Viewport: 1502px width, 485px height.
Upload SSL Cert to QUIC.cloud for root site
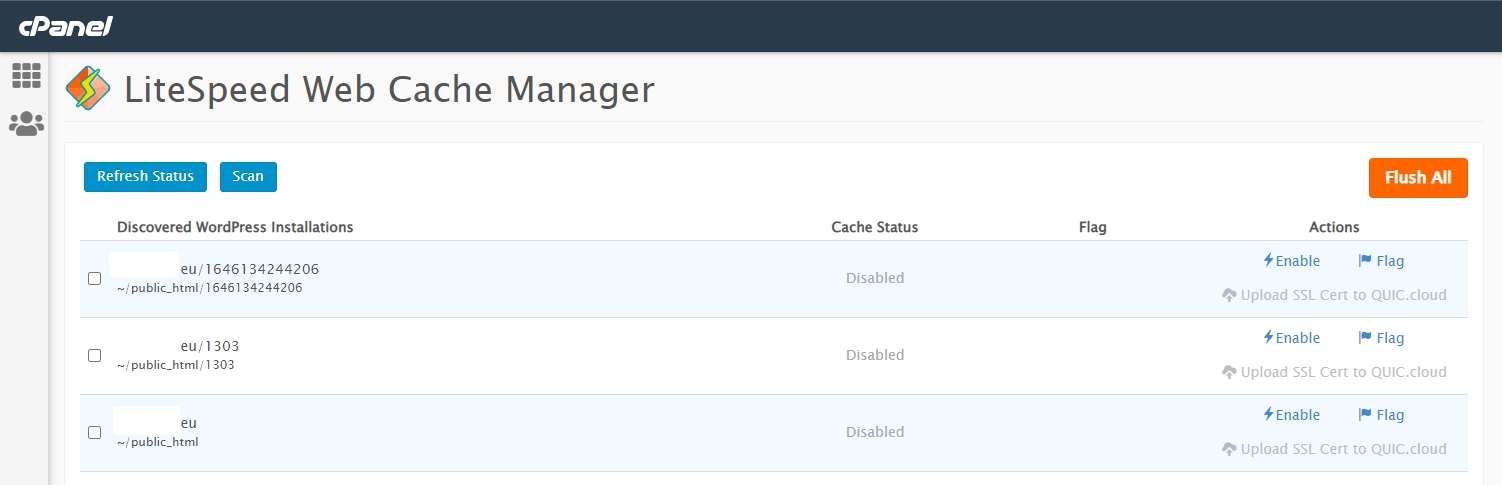click(x=1334, y=449)
